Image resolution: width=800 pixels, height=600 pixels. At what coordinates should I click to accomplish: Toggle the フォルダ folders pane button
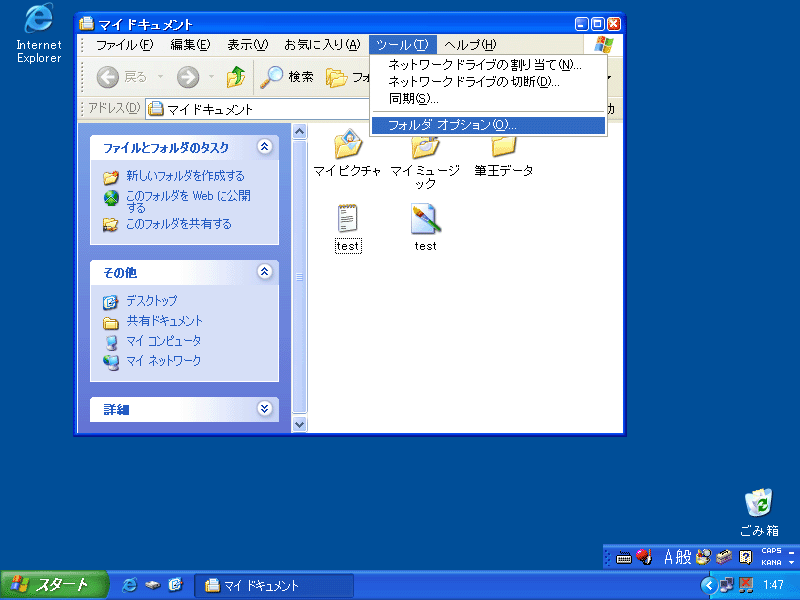[x=347, y=77]
